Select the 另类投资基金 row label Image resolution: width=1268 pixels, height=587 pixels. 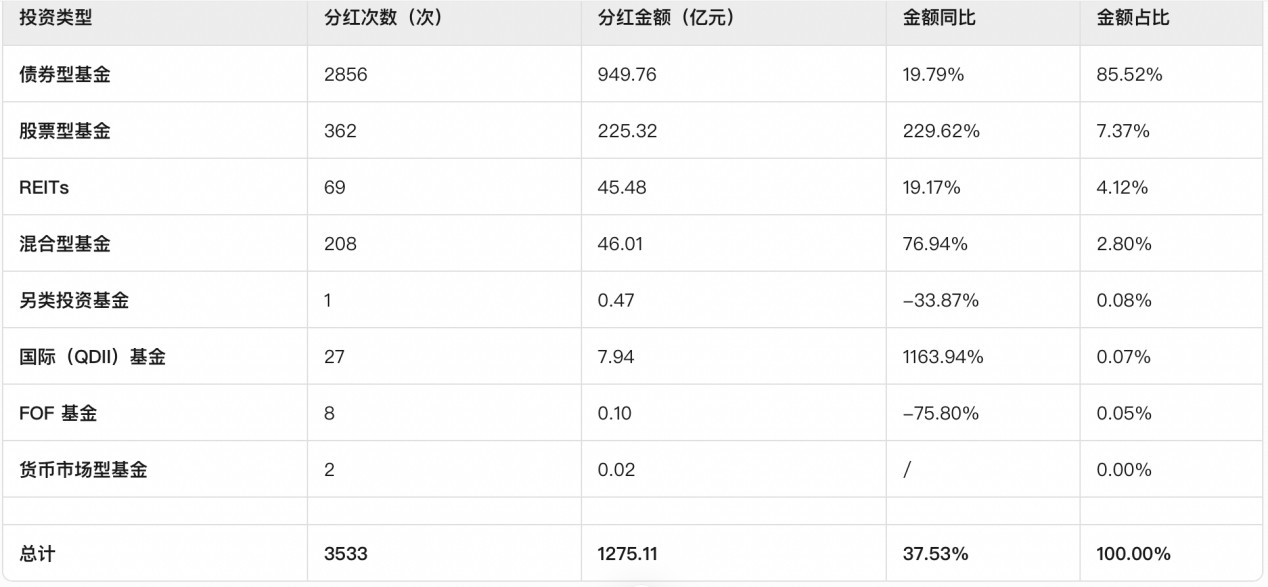pyautogui.click(x=74, y=300)
